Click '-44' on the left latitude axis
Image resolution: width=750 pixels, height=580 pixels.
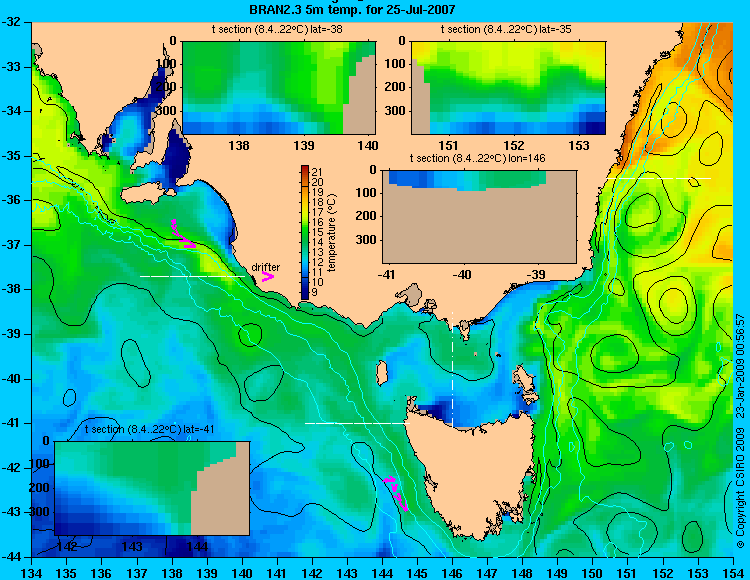[12, 557]
